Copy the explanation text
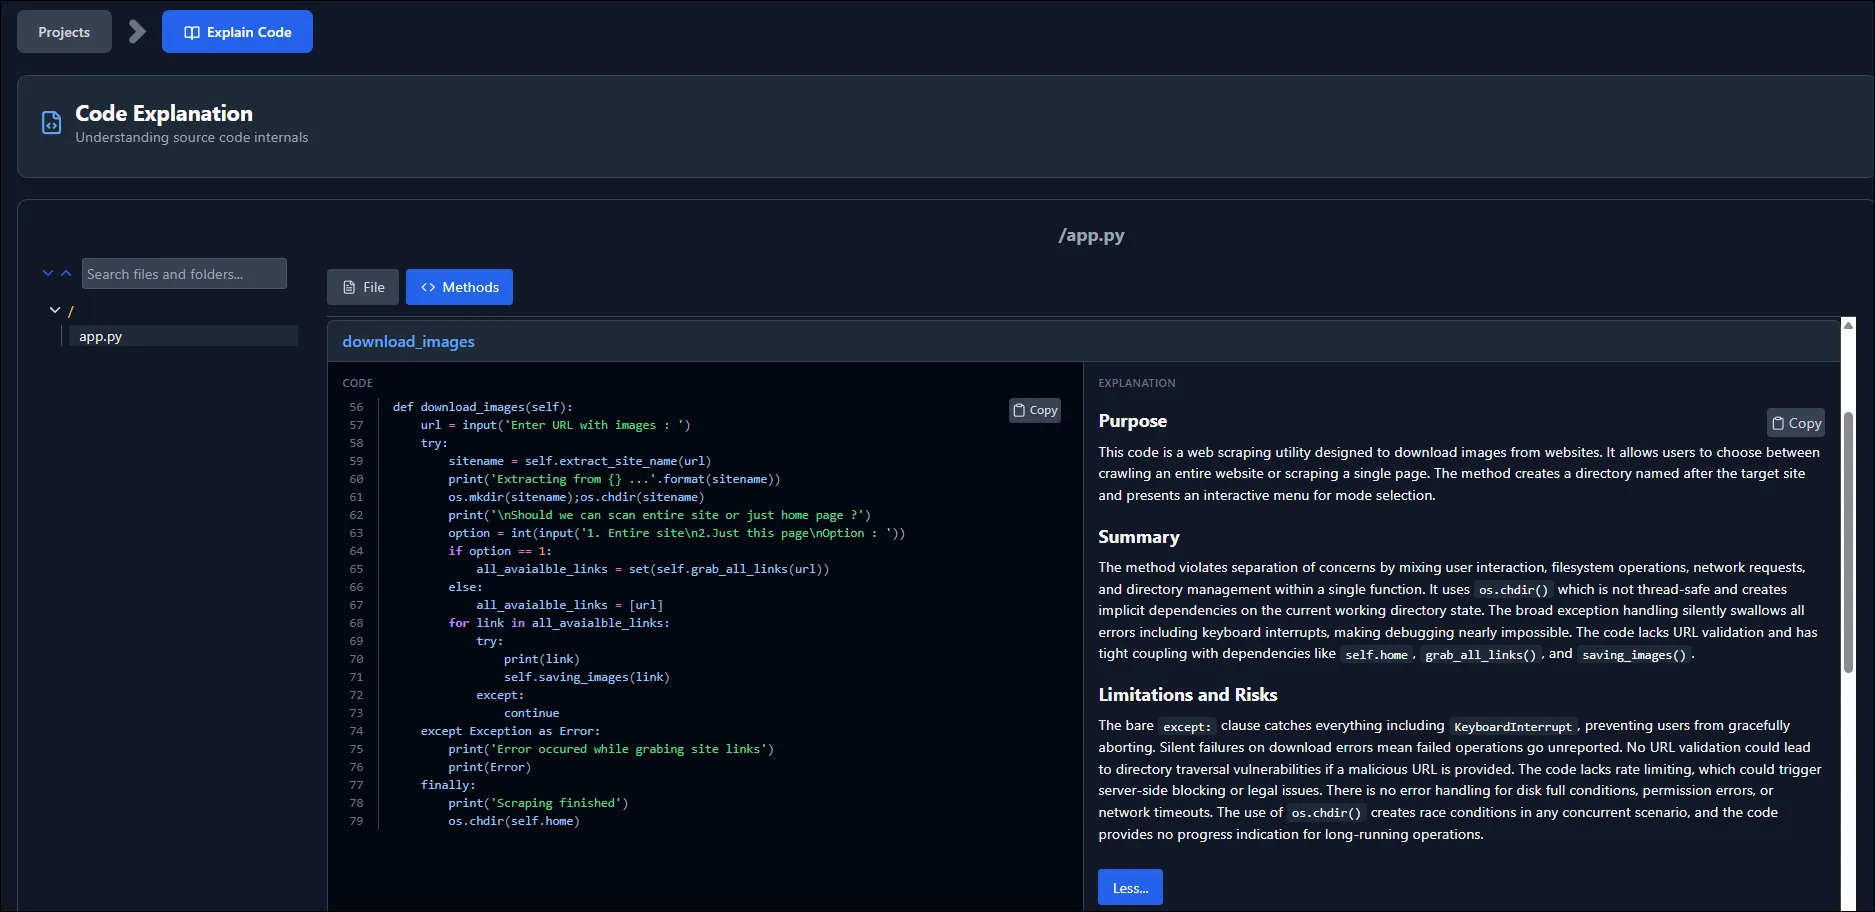The width and height of the screenshot is (1875, 912). (1796, 423)
